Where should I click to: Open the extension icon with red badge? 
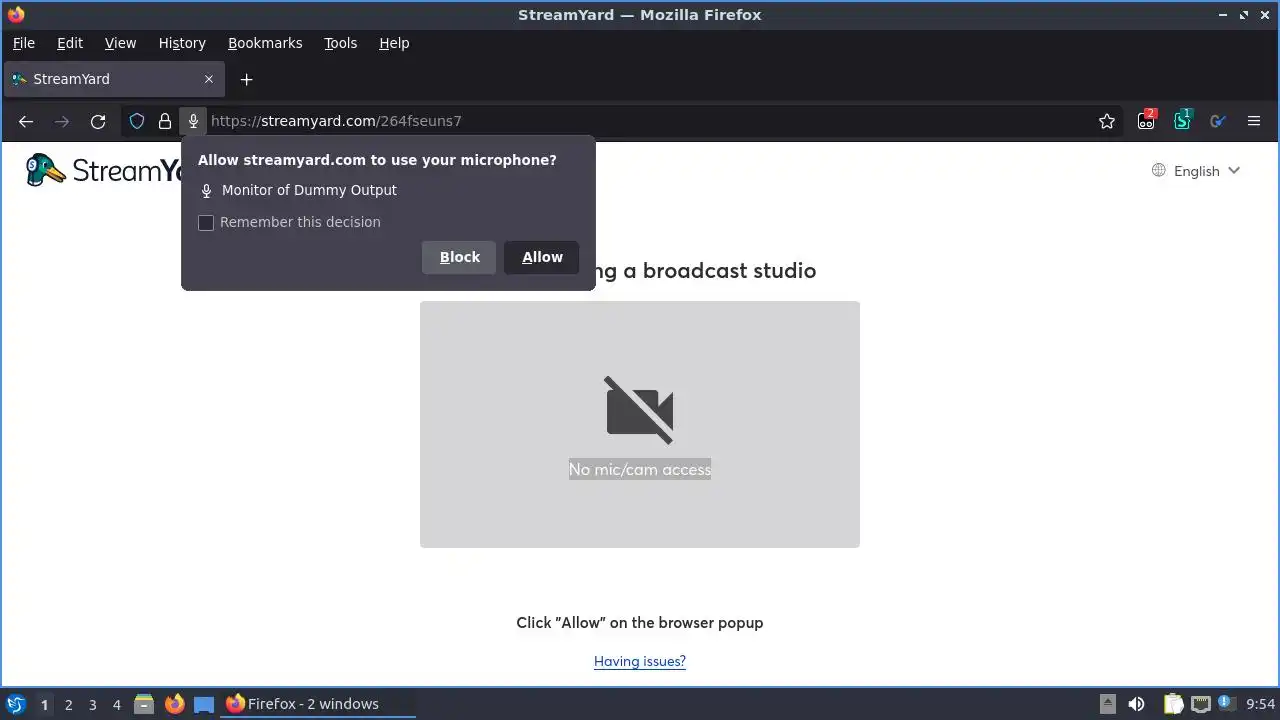pos(1146,120)
